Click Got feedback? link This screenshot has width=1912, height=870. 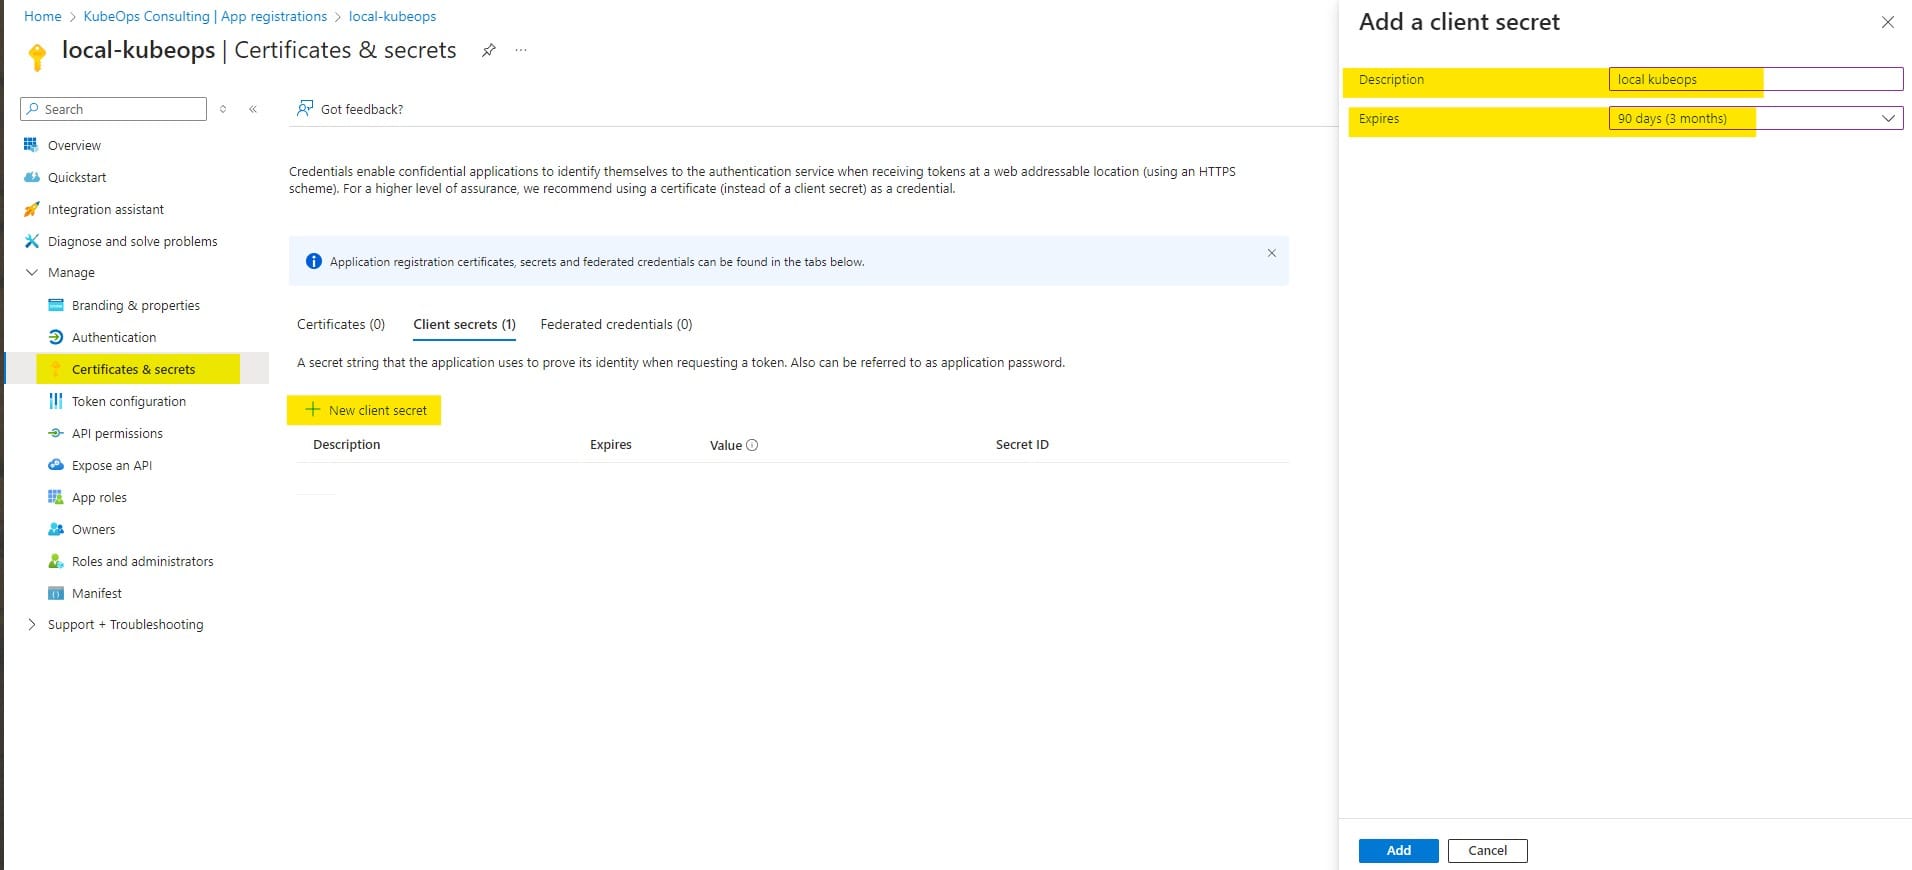(362, 109)
